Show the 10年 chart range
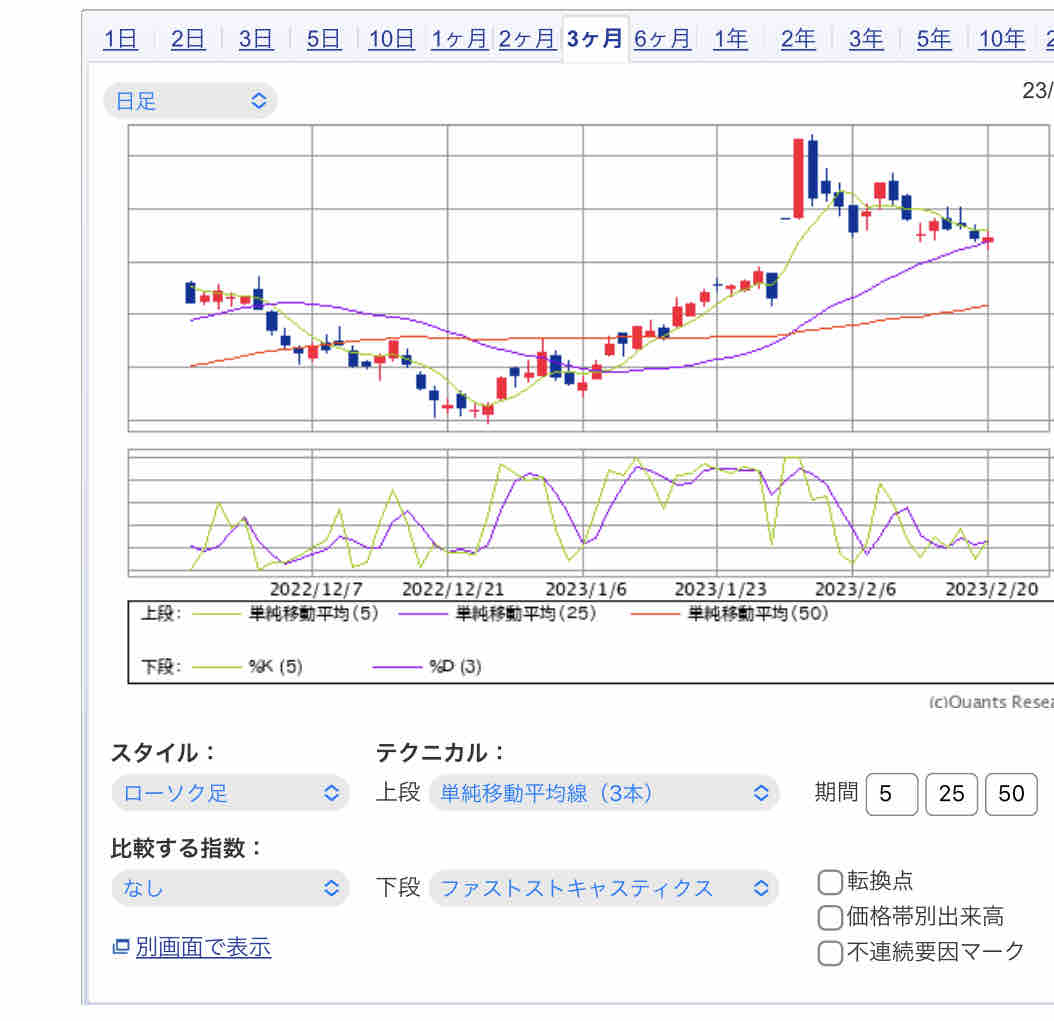The image size is (1054, 1021). (1002, 39)
